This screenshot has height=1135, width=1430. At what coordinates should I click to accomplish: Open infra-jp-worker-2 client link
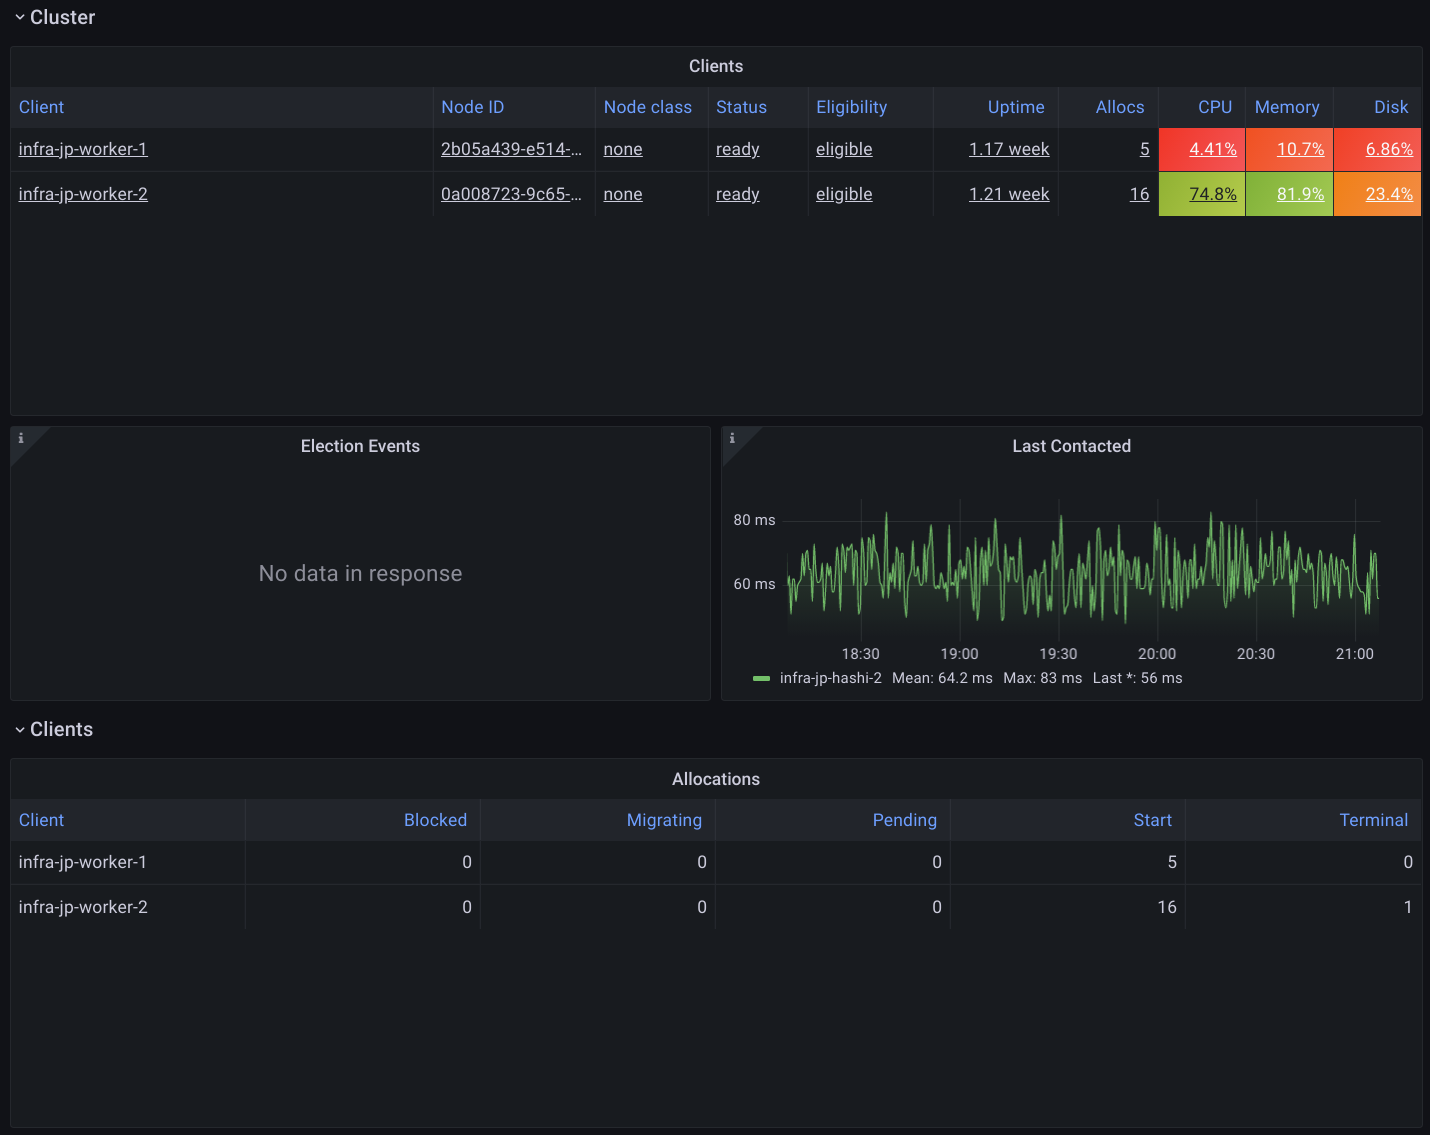coord(83,194)
